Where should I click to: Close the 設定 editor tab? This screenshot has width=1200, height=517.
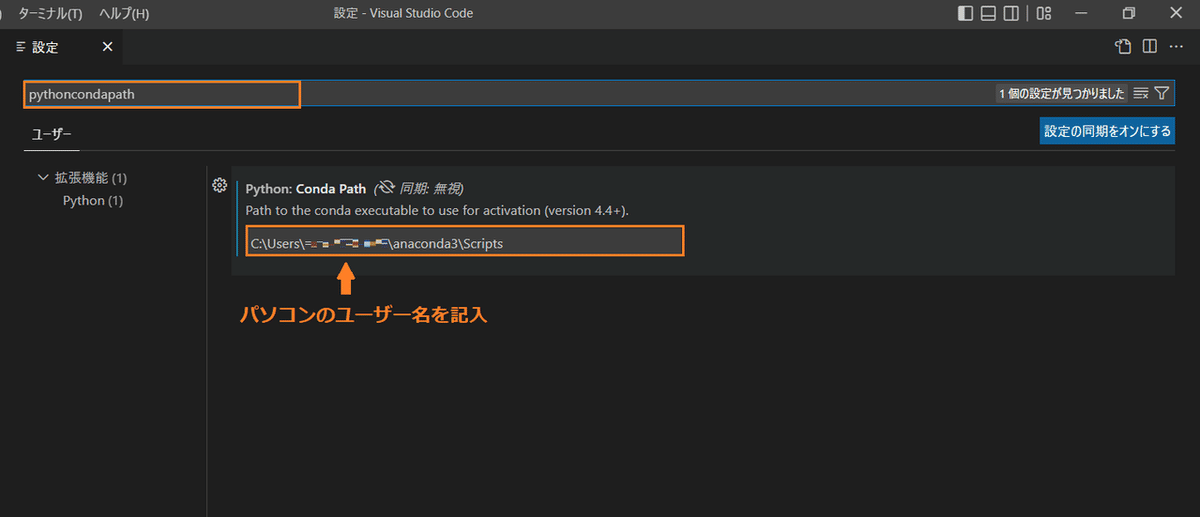point(107,47)
